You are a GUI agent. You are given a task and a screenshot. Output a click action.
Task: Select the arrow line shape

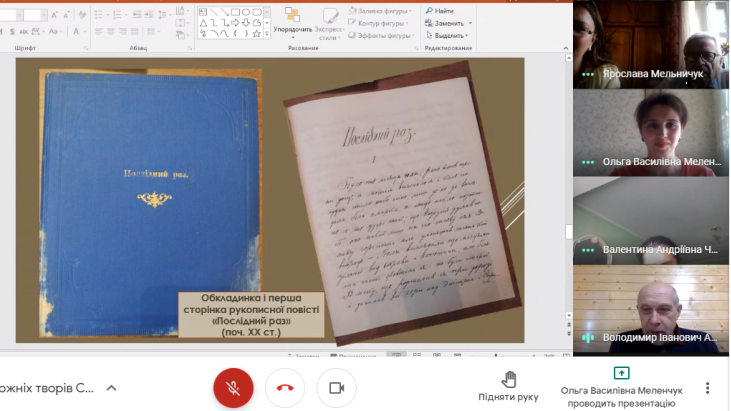point(225,12)
